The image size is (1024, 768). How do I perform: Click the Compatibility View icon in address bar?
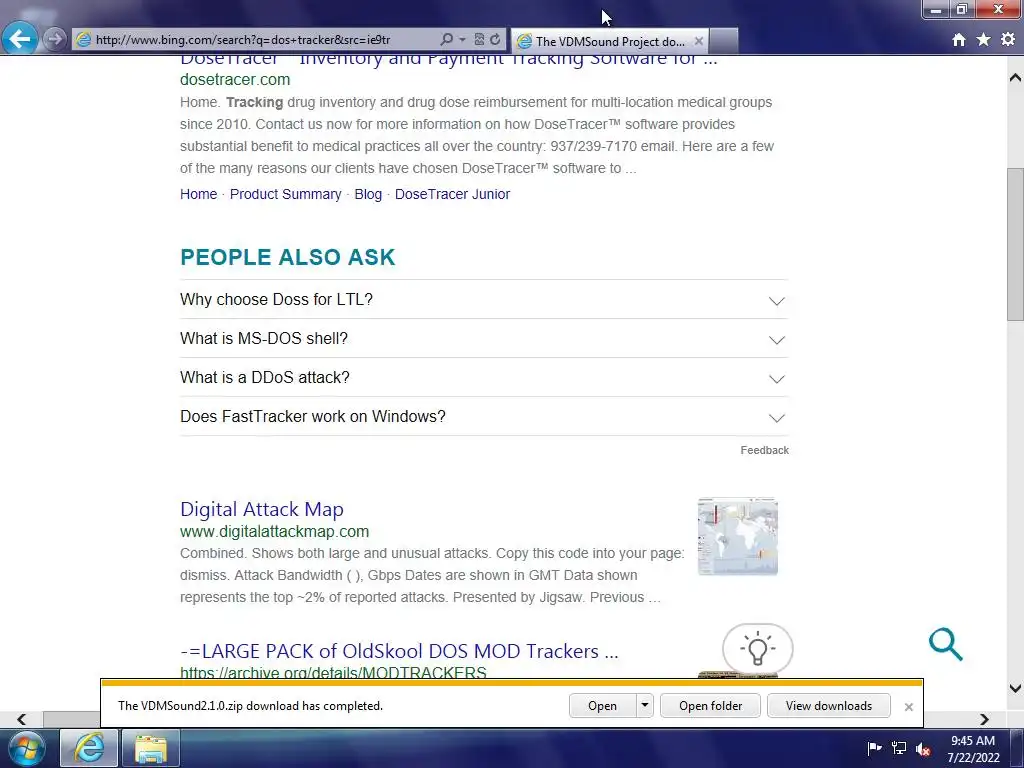[479, 40]
